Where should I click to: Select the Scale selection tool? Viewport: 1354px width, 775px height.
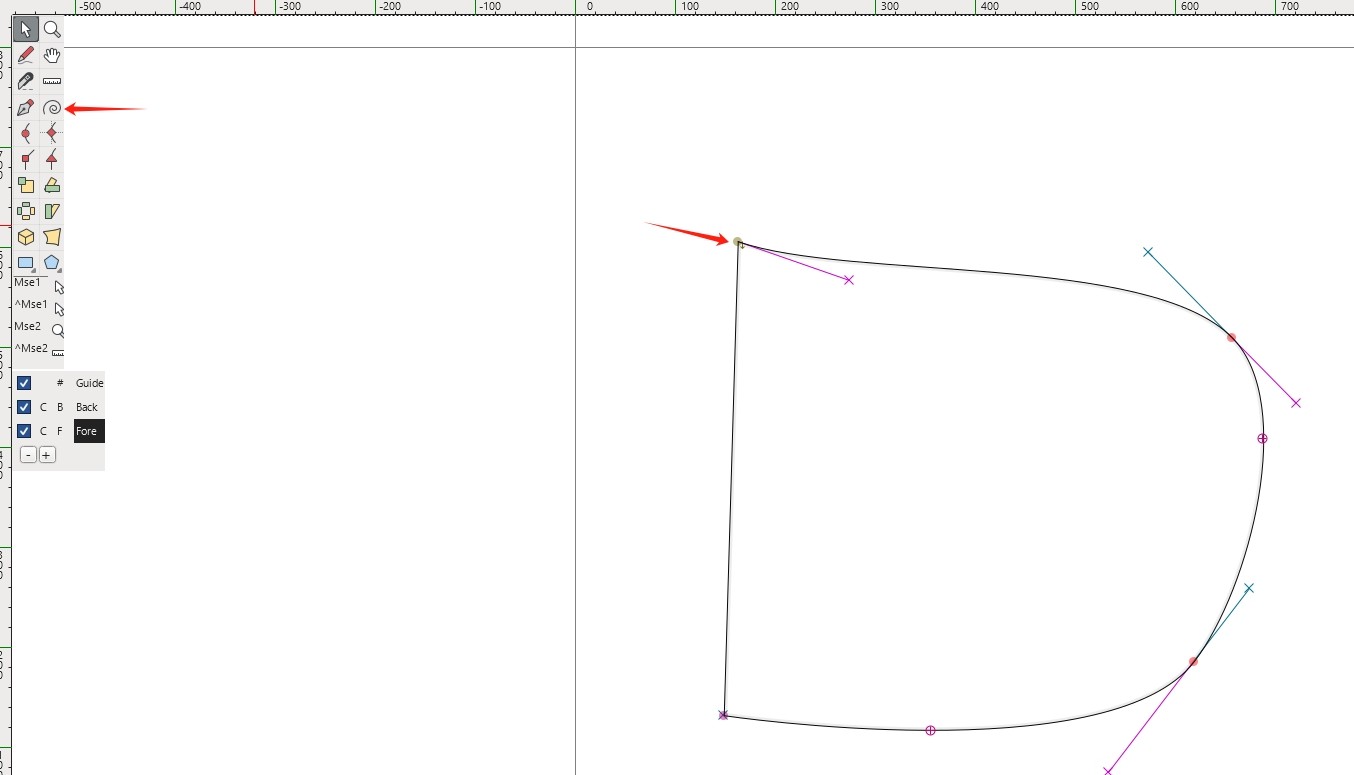(26, 185)
